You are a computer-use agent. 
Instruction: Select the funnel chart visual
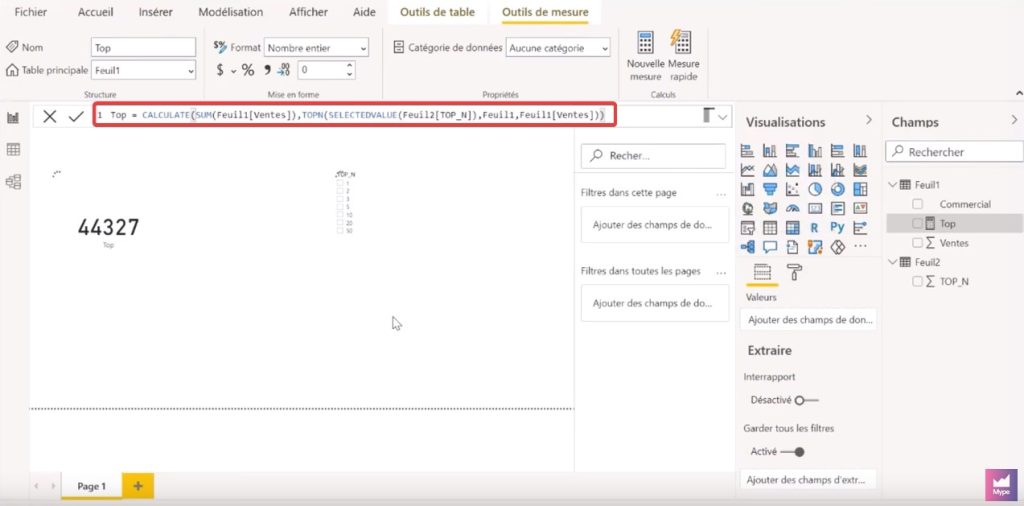coord(770,189)
